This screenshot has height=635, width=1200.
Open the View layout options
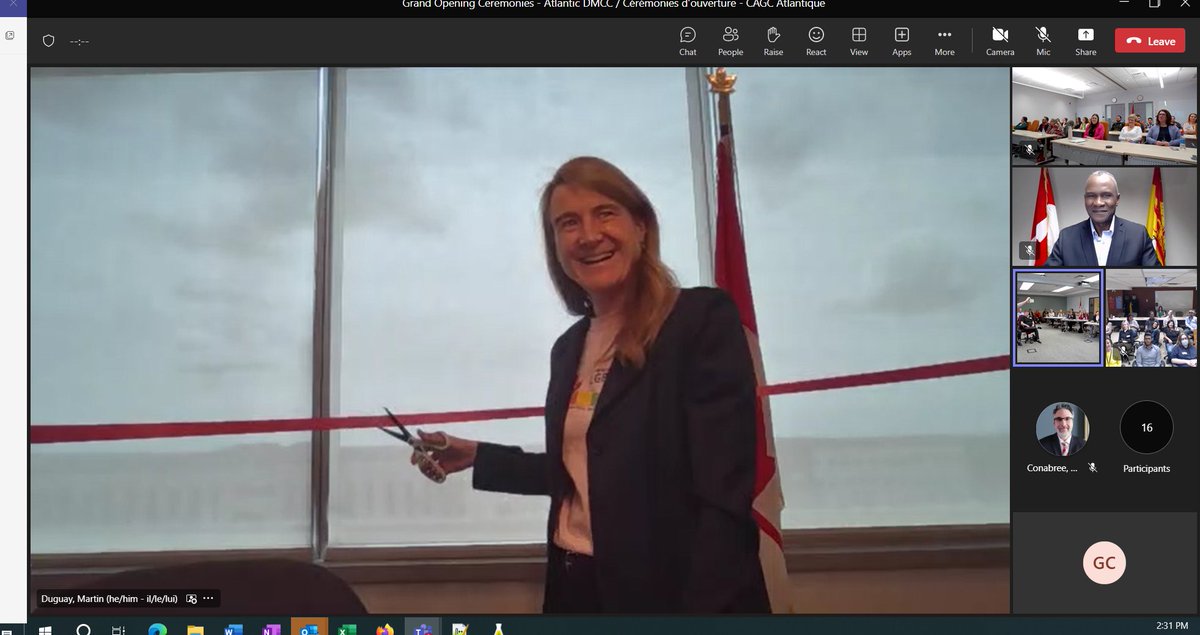pos(859,41)
